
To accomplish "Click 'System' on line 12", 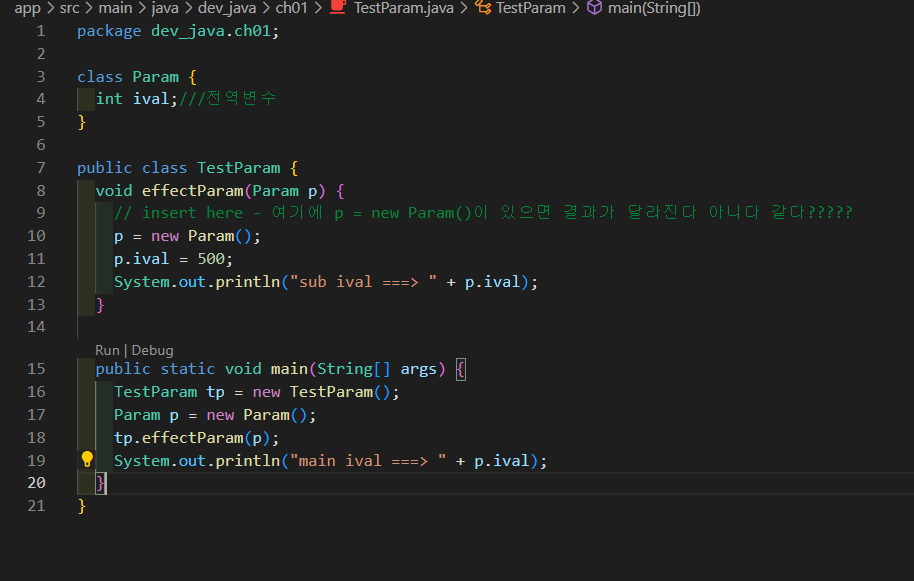I will pyautogui.click(x=142, y=282).
